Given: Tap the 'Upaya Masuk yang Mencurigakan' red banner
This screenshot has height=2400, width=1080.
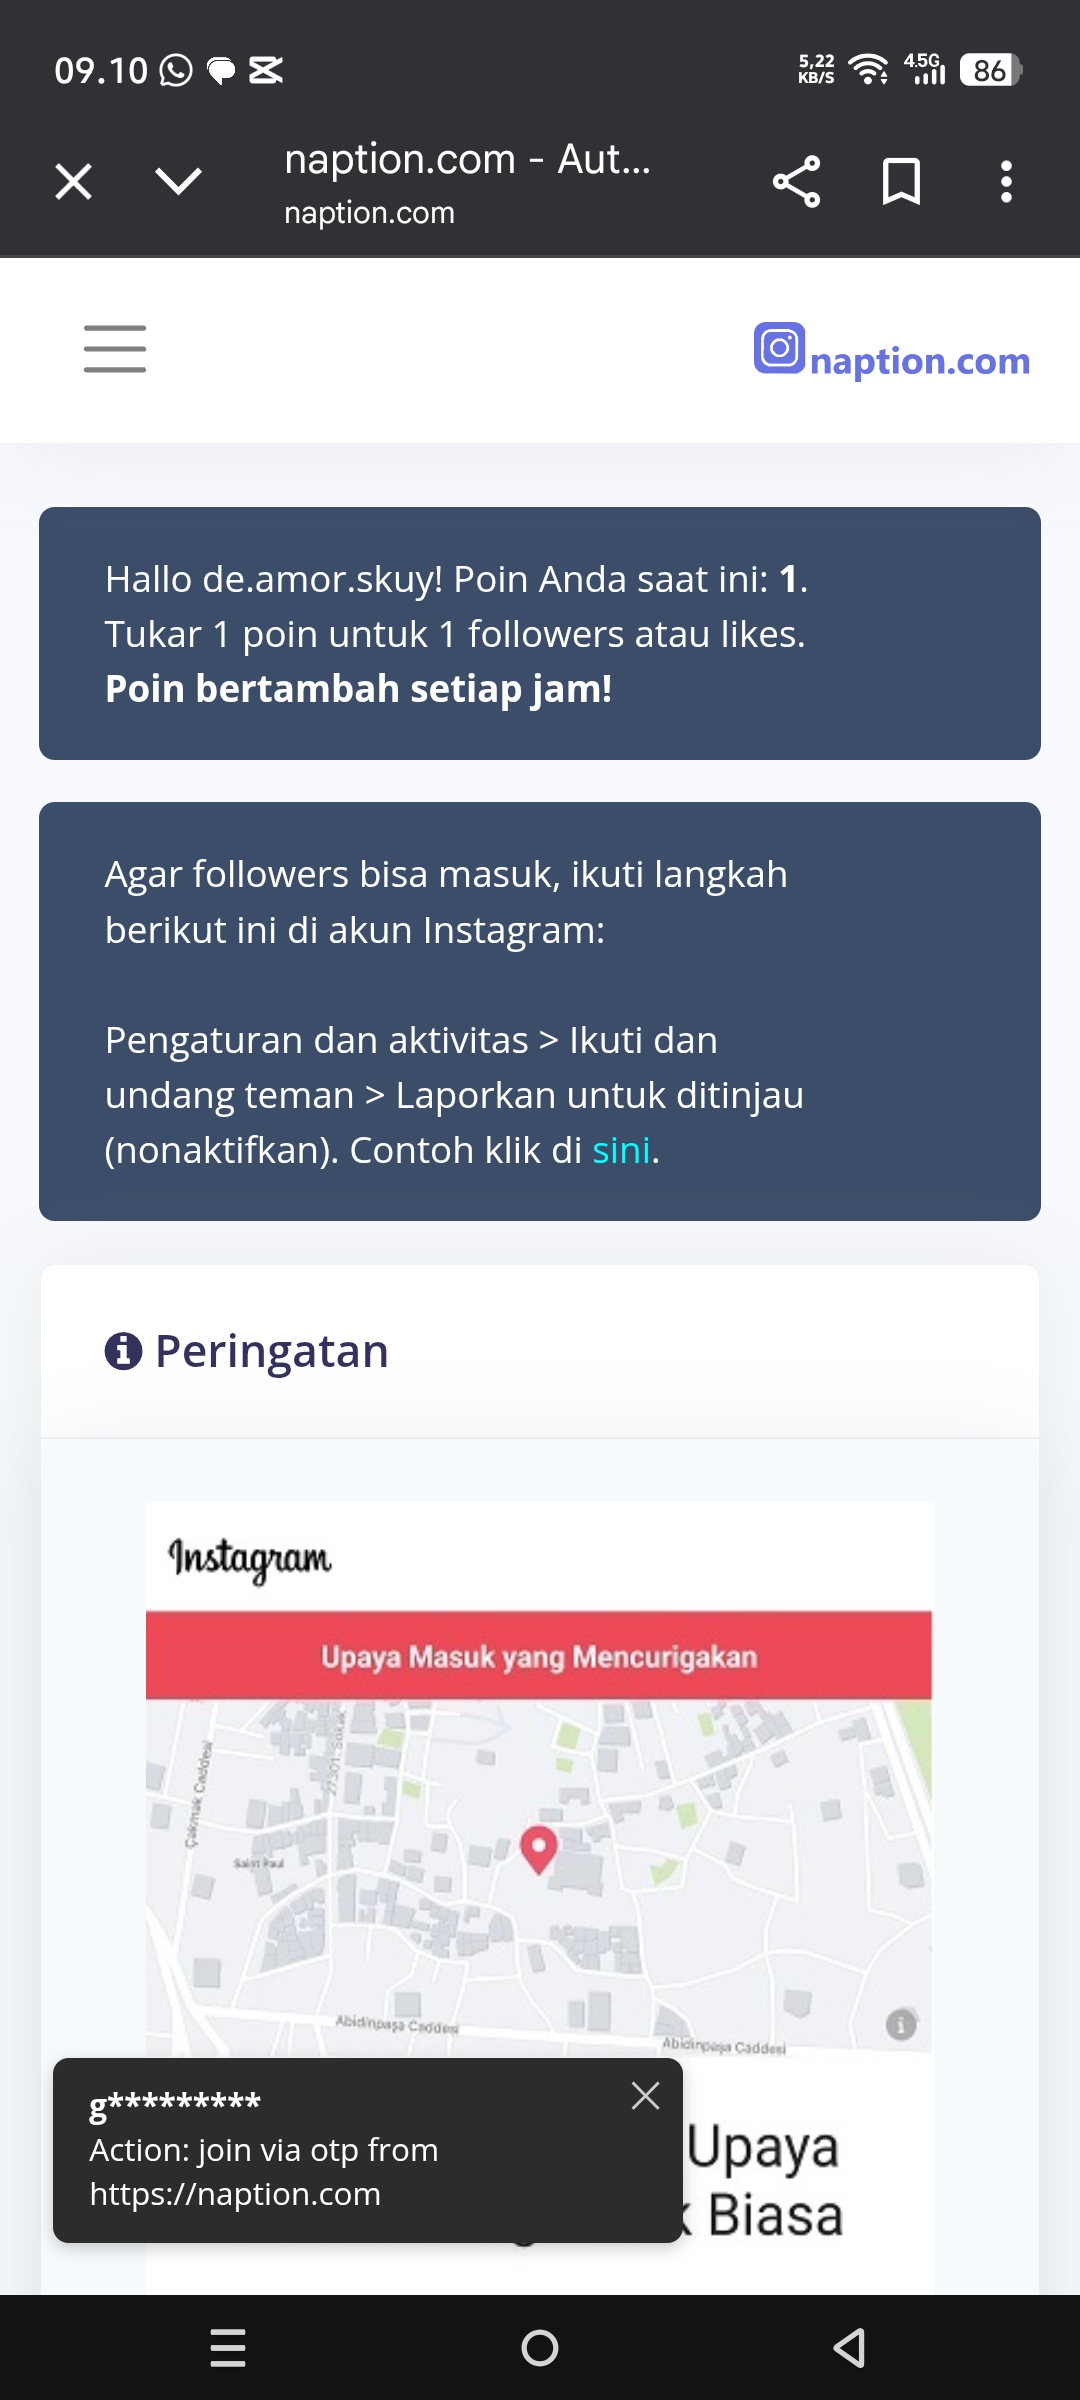Looking at the screenshot, I should tap(539, 1656).
